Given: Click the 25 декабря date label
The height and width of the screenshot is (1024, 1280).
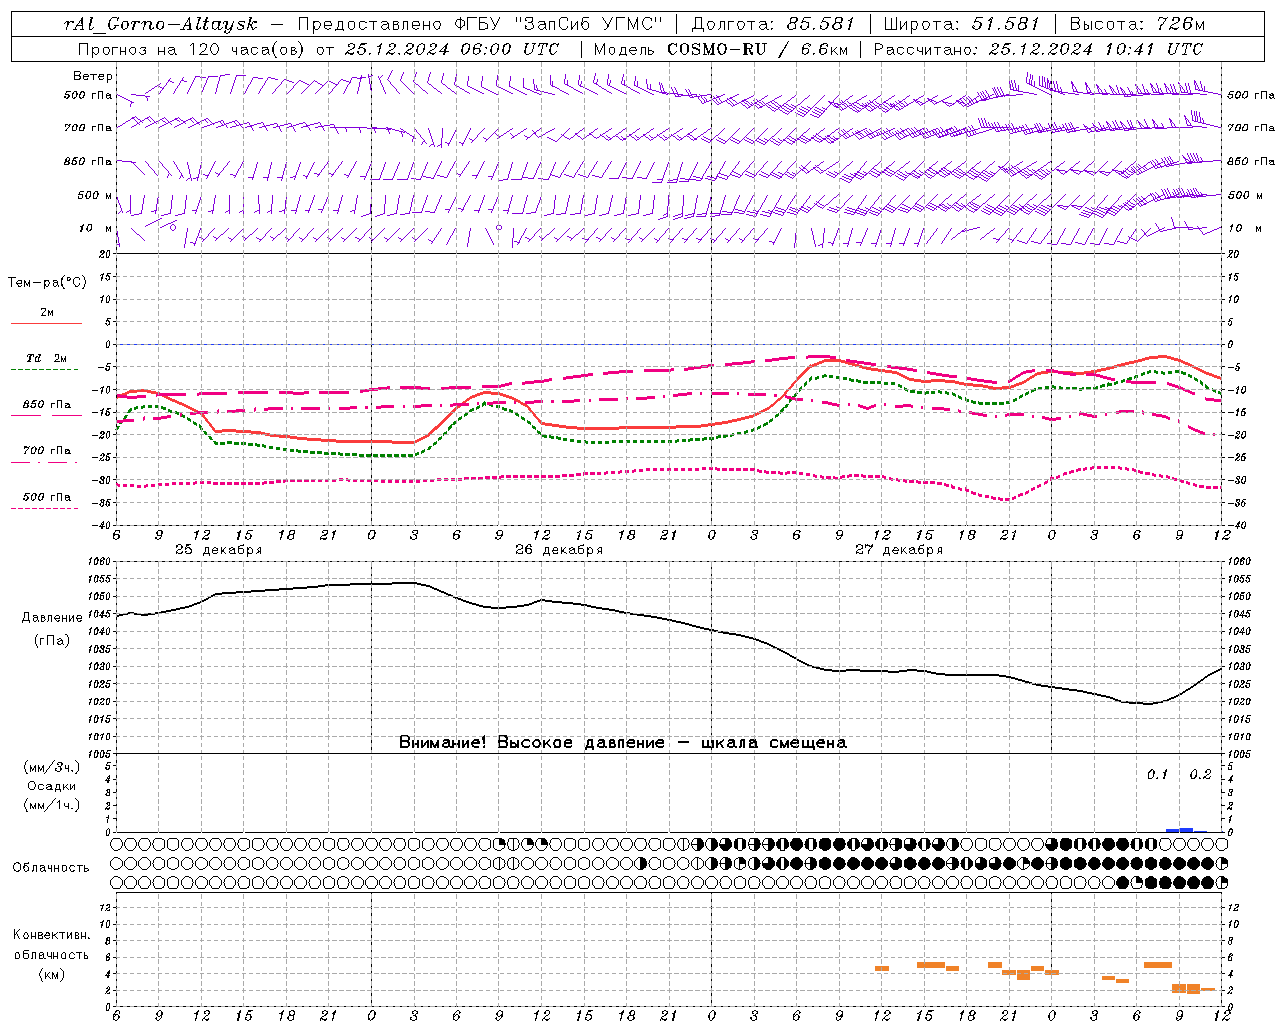Looking at the screenshot, I should (x=218, y=550).
